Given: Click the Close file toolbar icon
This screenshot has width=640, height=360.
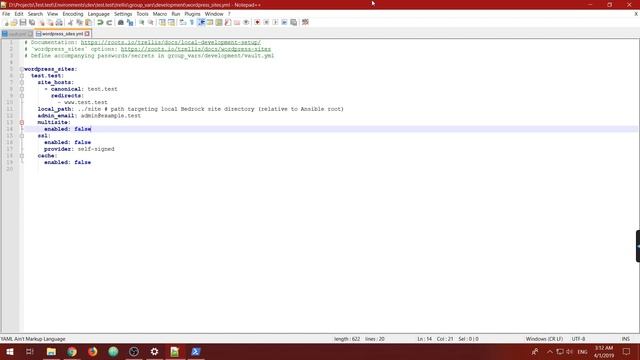Looking at the screenshot, I should [41, 22].
